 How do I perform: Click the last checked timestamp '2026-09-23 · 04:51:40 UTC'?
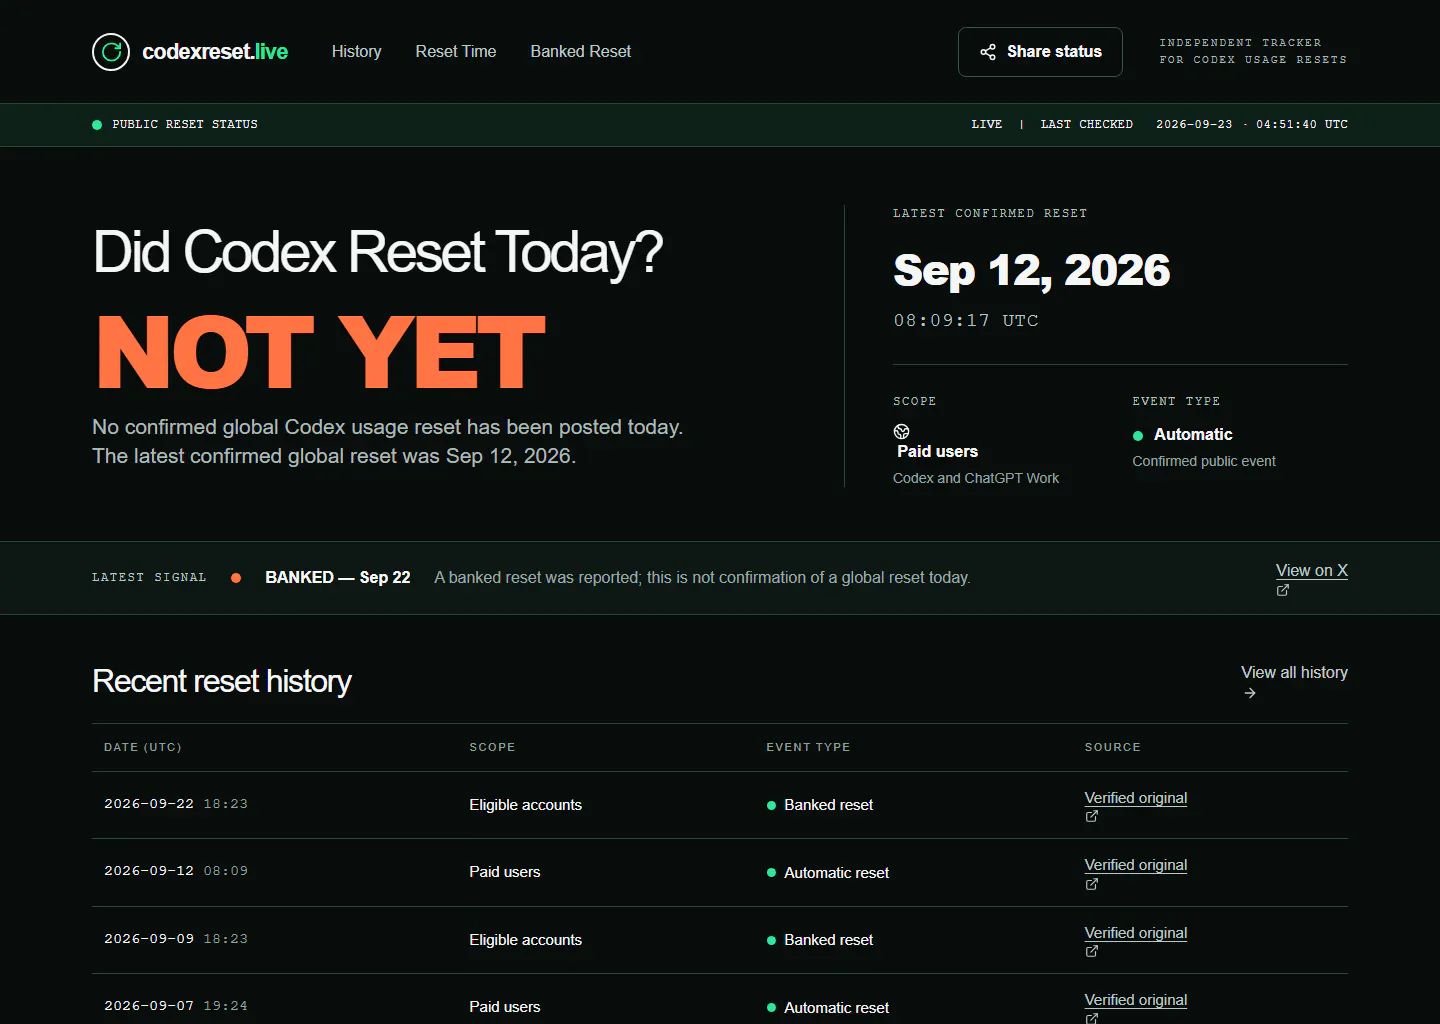pyautogui.click(x=1252, y=124)
